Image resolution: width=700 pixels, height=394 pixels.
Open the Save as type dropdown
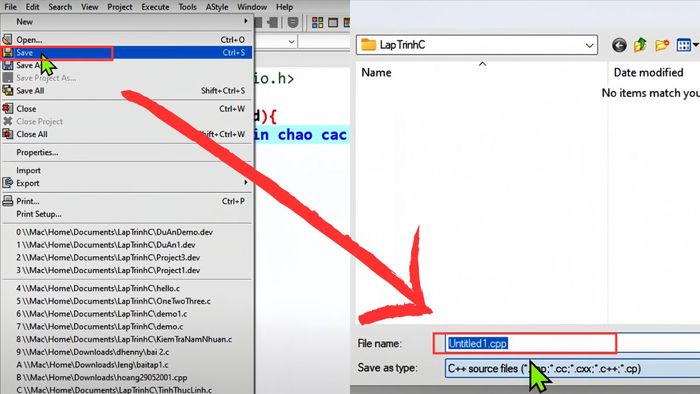click(x=572, y=369)
